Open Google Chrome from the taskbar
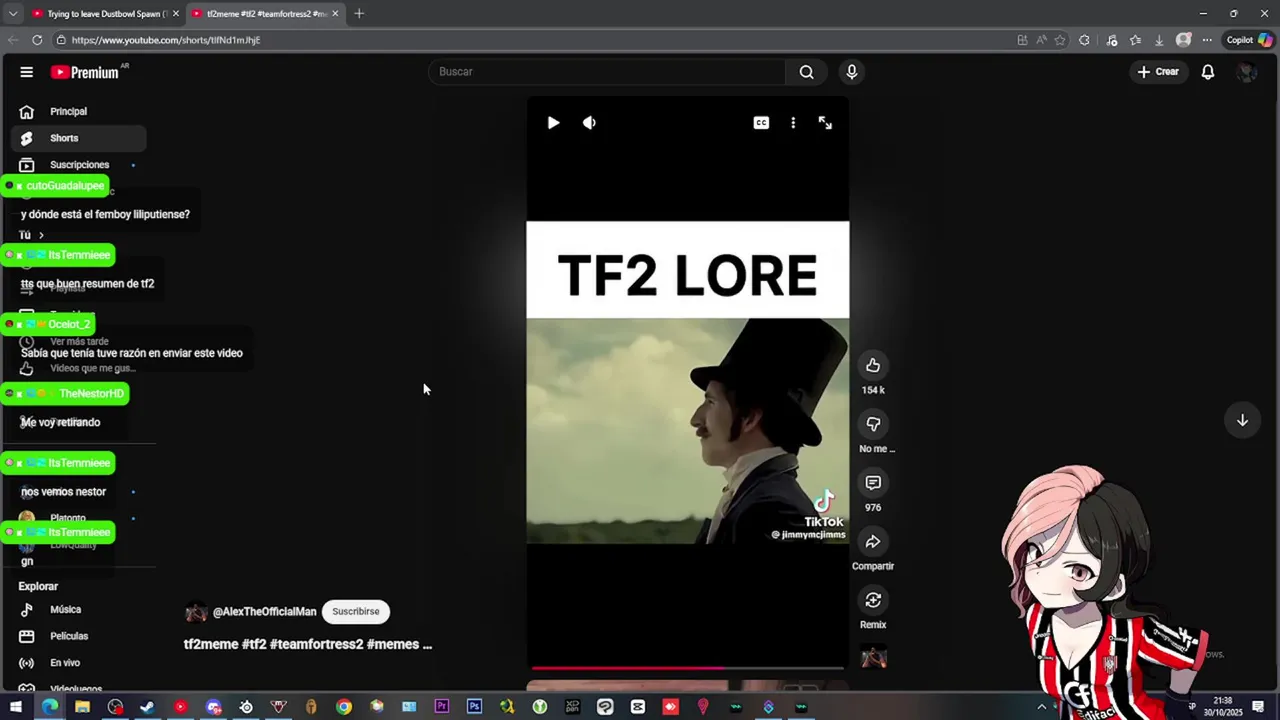Screen dimensions: 1280x720 click(x=344, y=707)
